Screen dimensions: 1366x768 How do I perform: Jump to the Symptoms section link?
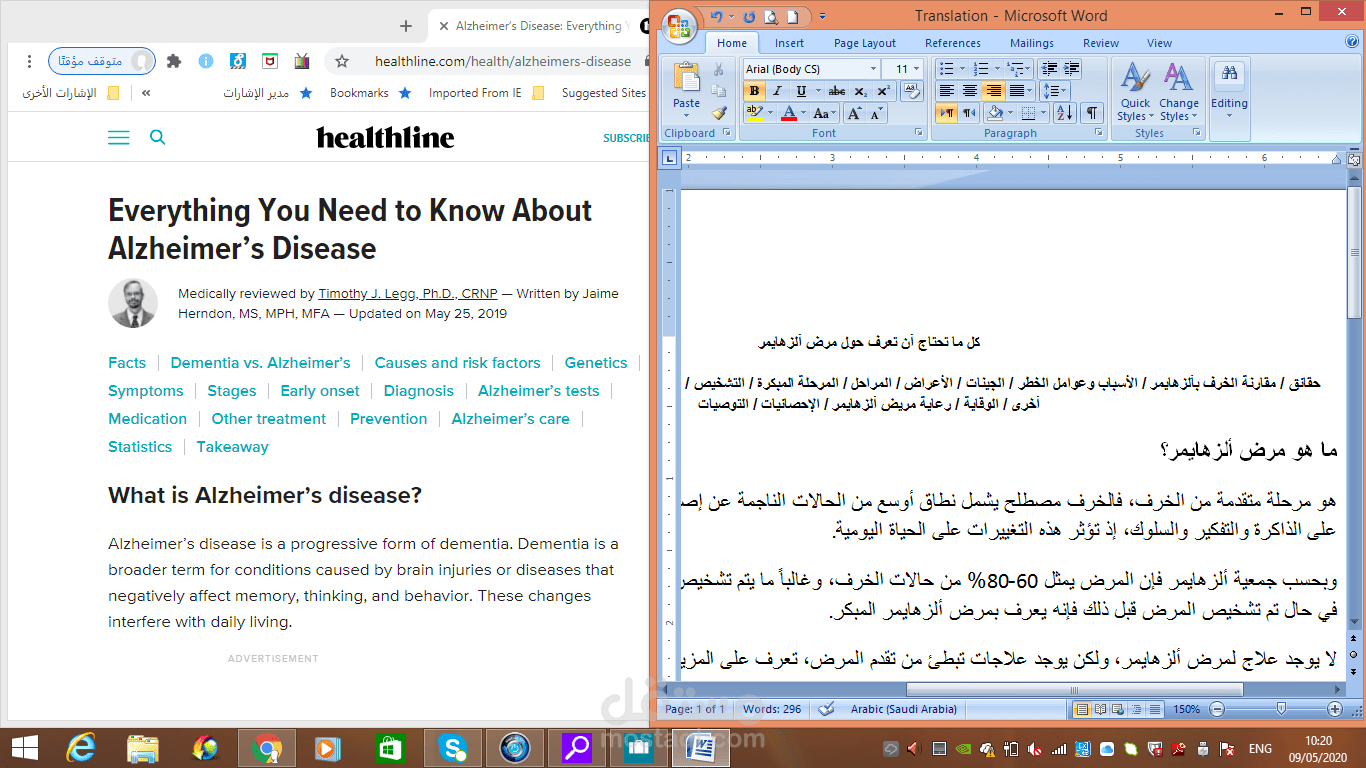146,391
